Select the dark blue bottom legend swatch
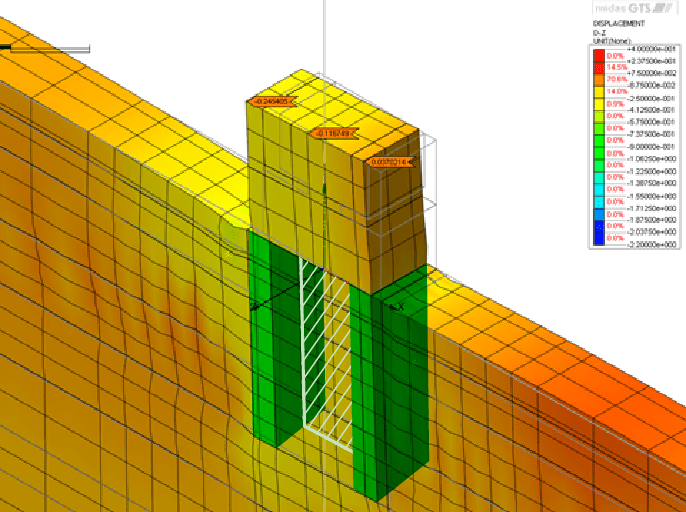 (600, 238)
